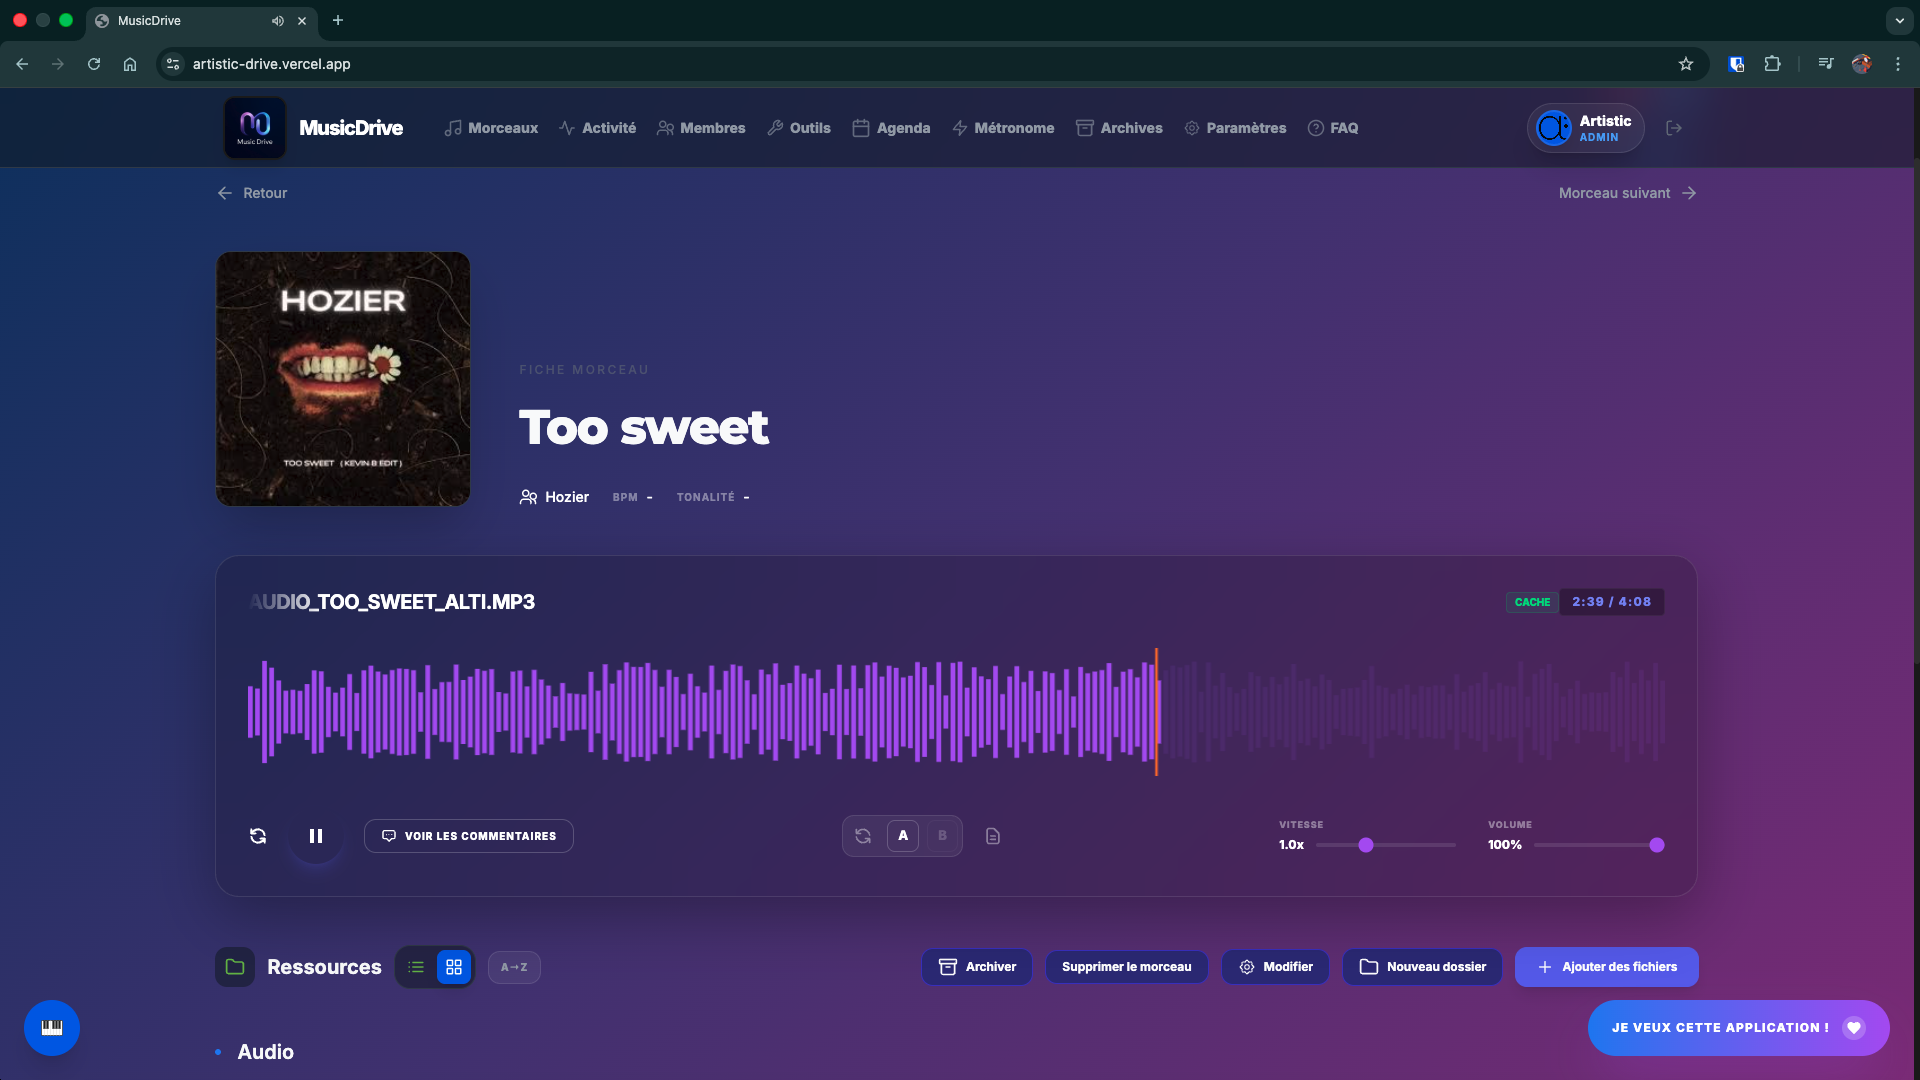Reload the page

point(94,64)
